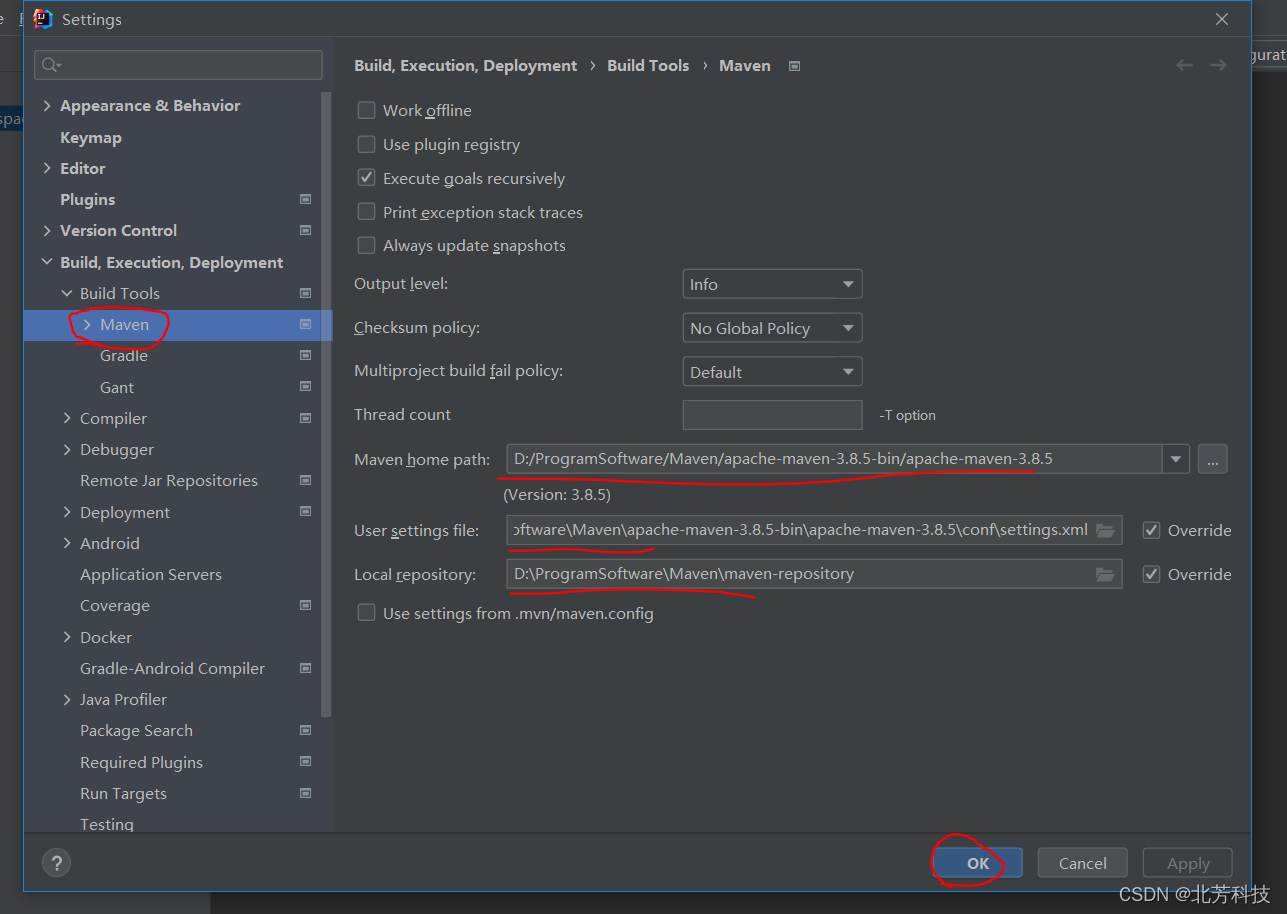Go forward with the right arrow icon
The width and height of the screenshot is (1287, 914).
pyautogui.click(x=1218, y=65)
